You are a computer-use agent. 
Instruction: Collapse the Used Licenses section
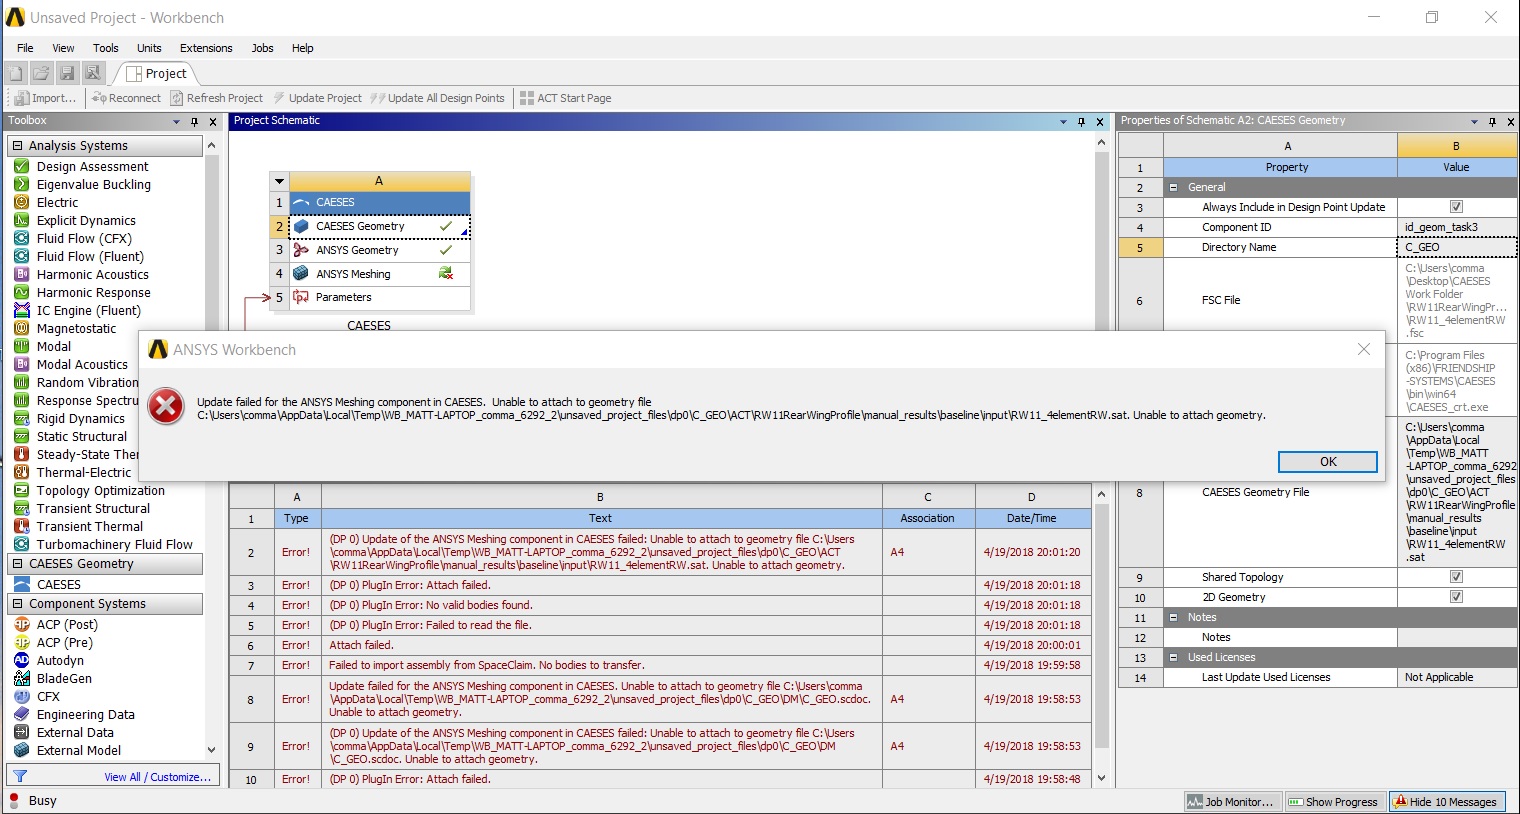(1174, 657)
